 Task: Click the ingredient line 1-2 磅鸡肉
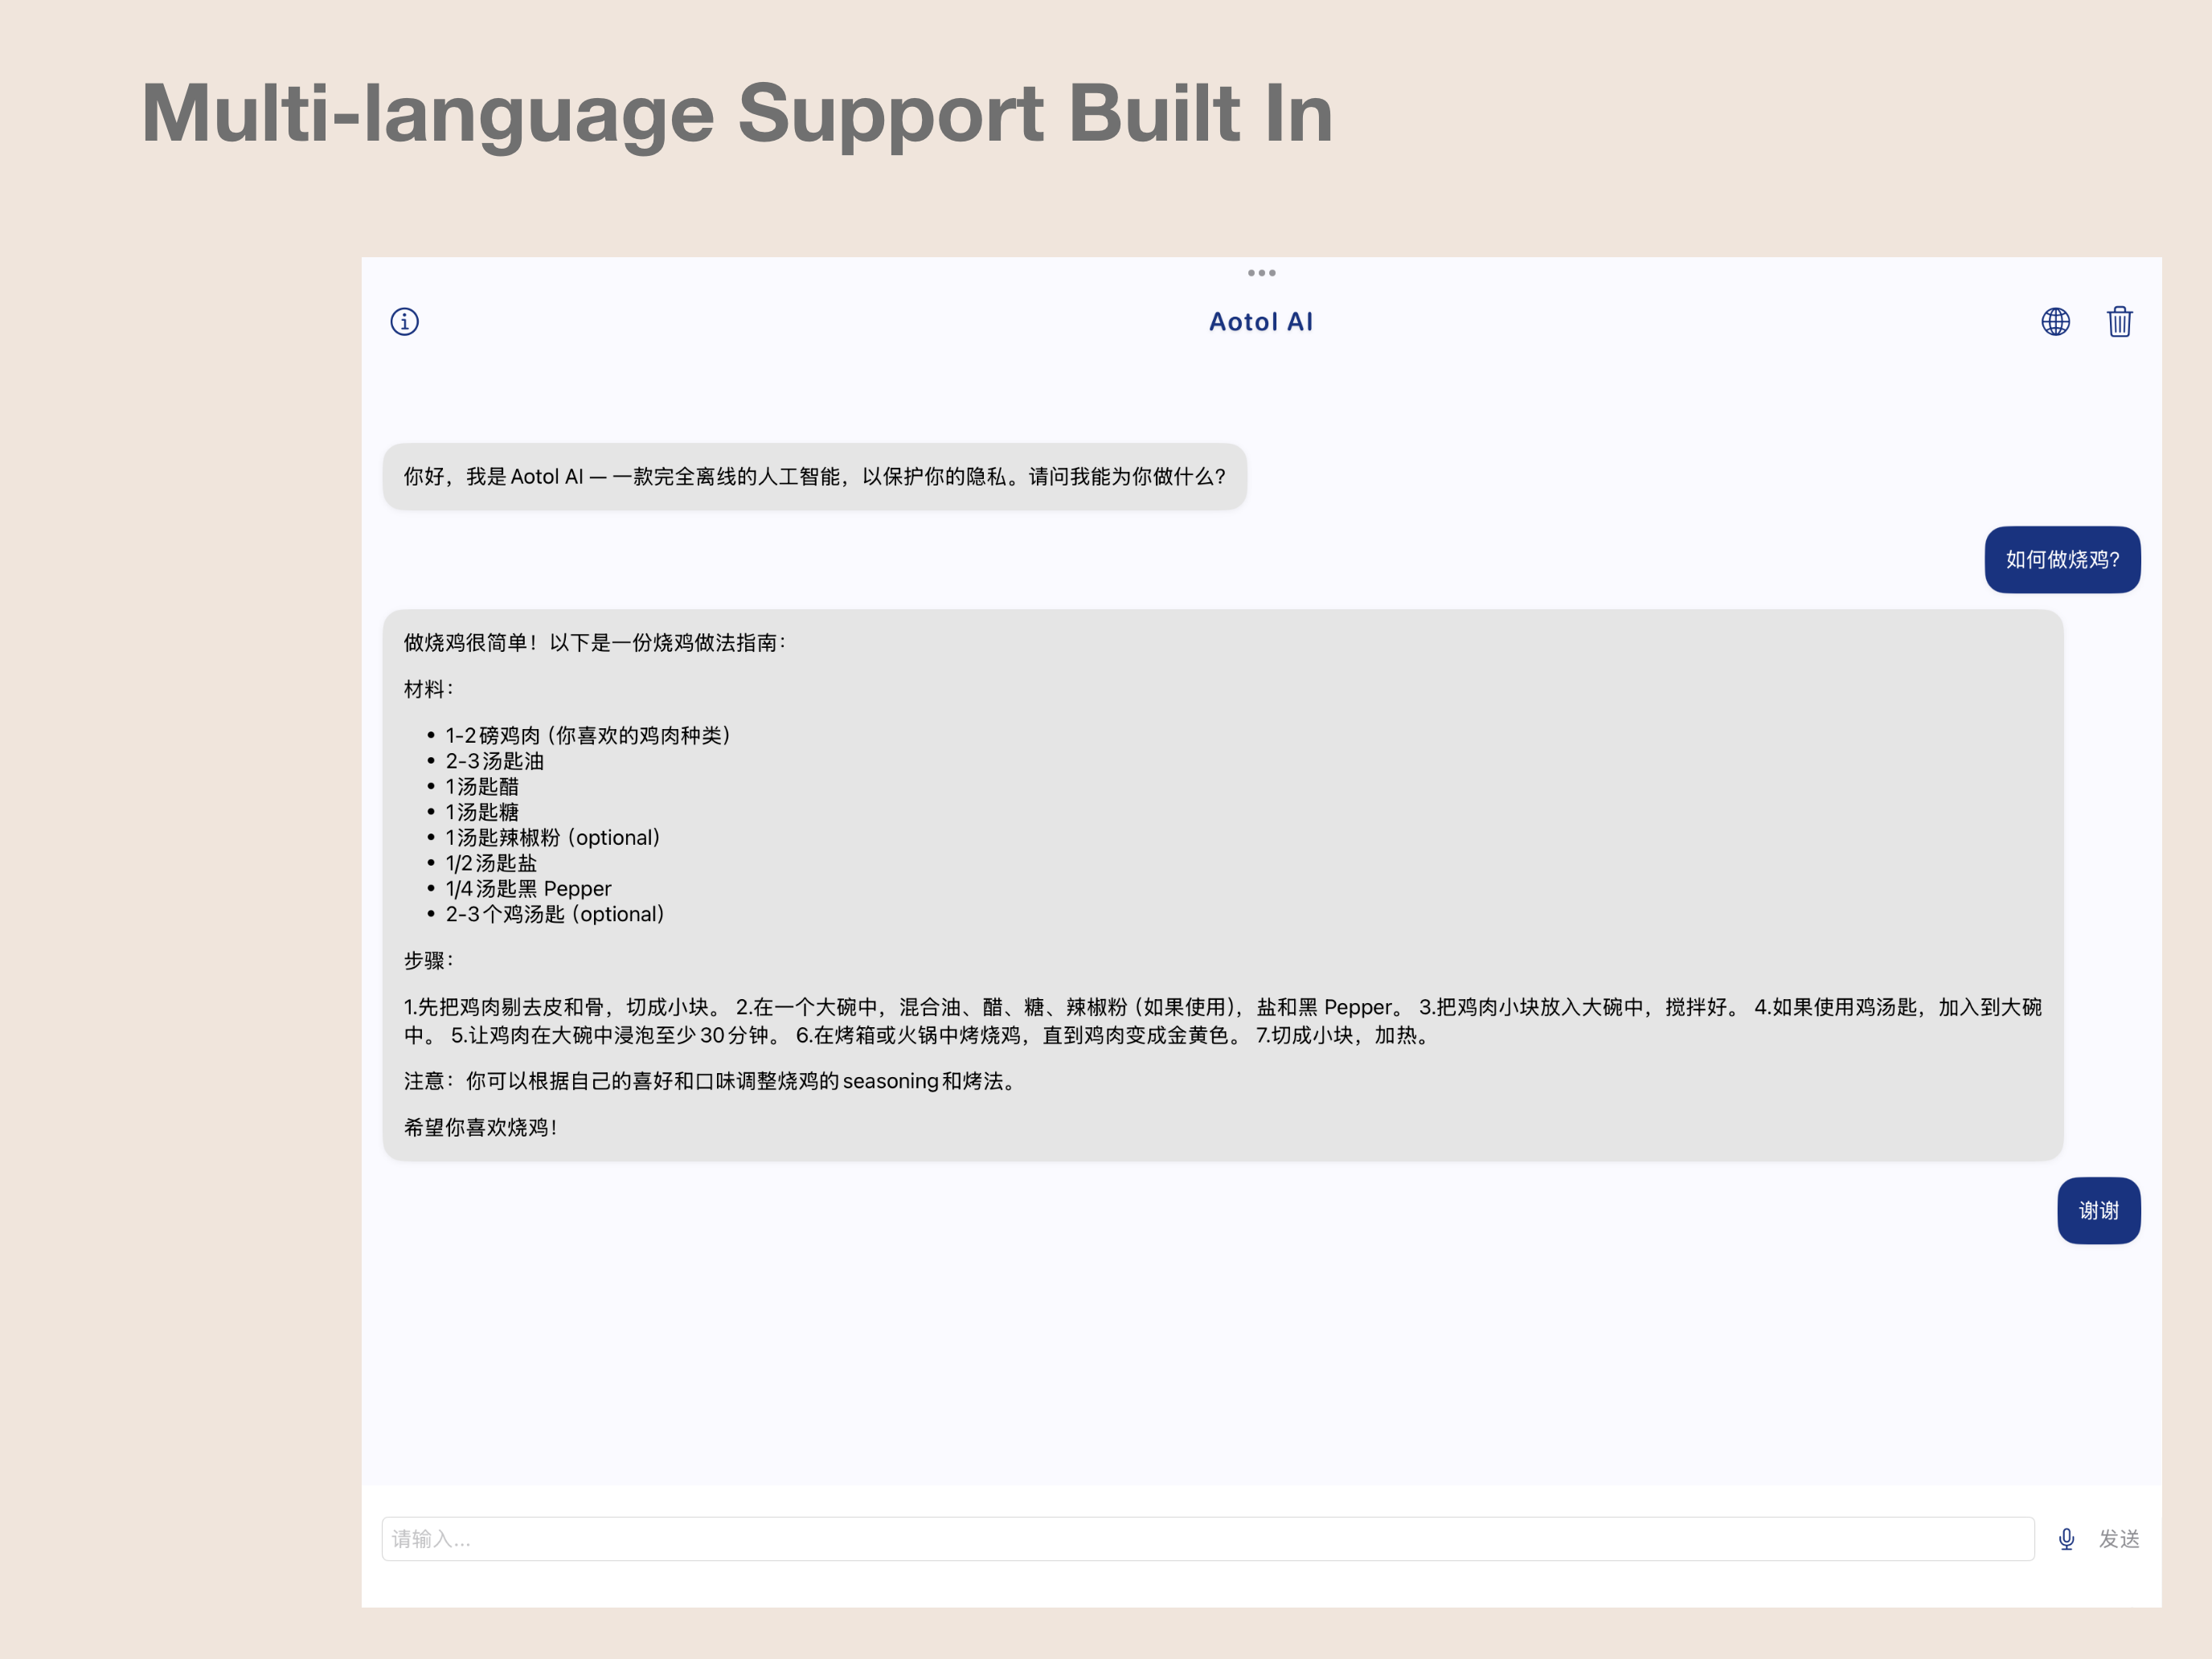click(x=588, y=736)
